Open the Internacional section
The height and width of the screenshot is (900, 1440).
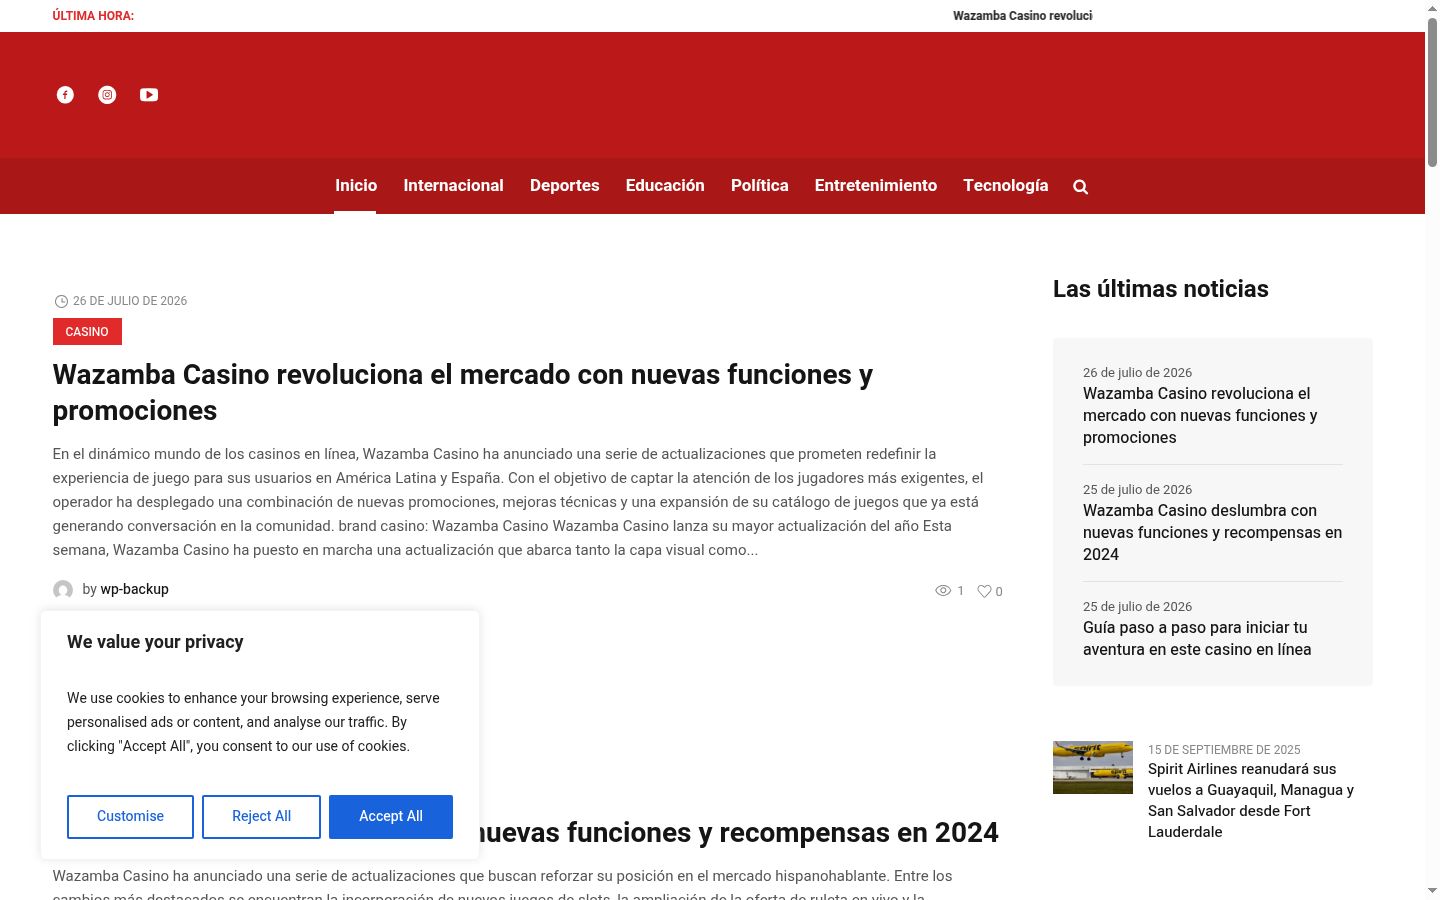453,185
